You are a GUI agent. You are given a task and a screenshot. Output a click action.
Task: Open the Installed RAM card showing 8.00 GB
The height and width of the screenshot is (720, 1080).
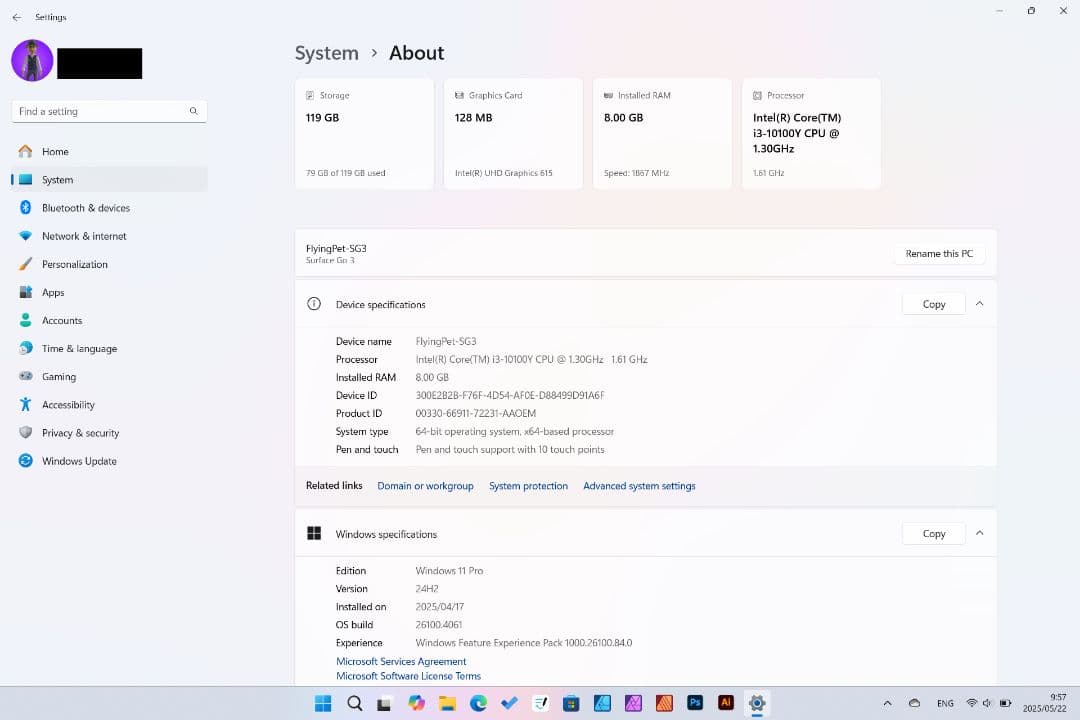click(x=663, y=134)
